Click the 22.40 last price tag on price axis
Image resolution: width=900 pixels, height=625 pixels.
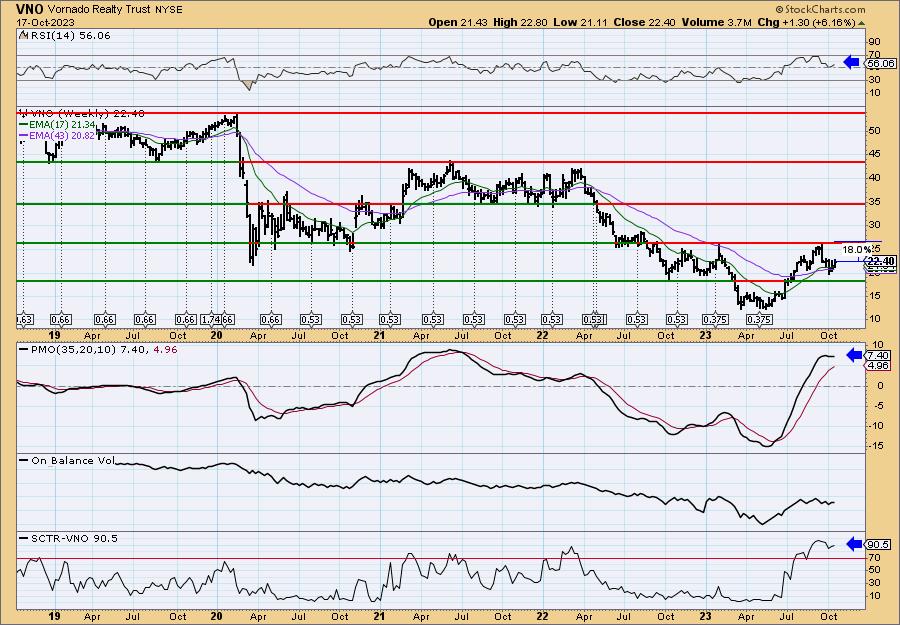tap(882, 262)
